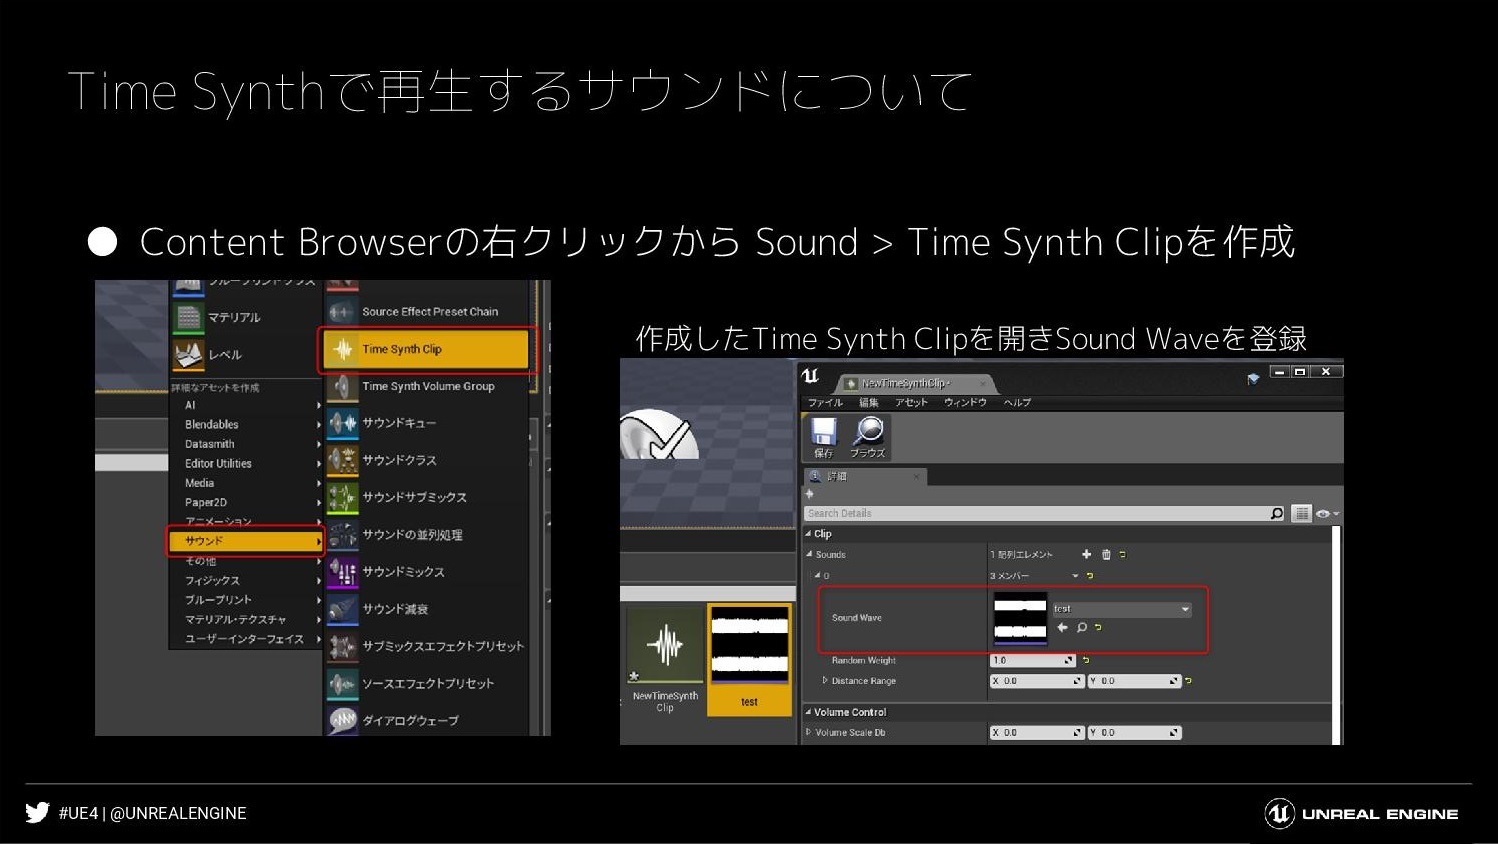Collapse the Clip category
The image size is (1498, 844).
click(809, 534)
